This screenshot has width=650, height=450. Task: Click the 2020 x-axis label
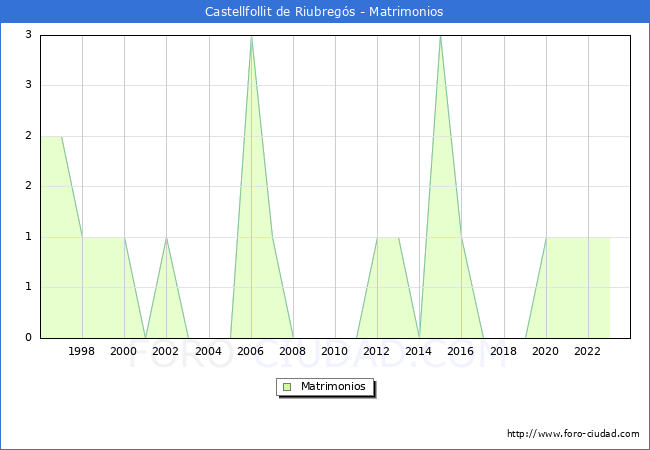pyautogui.click(x=546, y=351)
